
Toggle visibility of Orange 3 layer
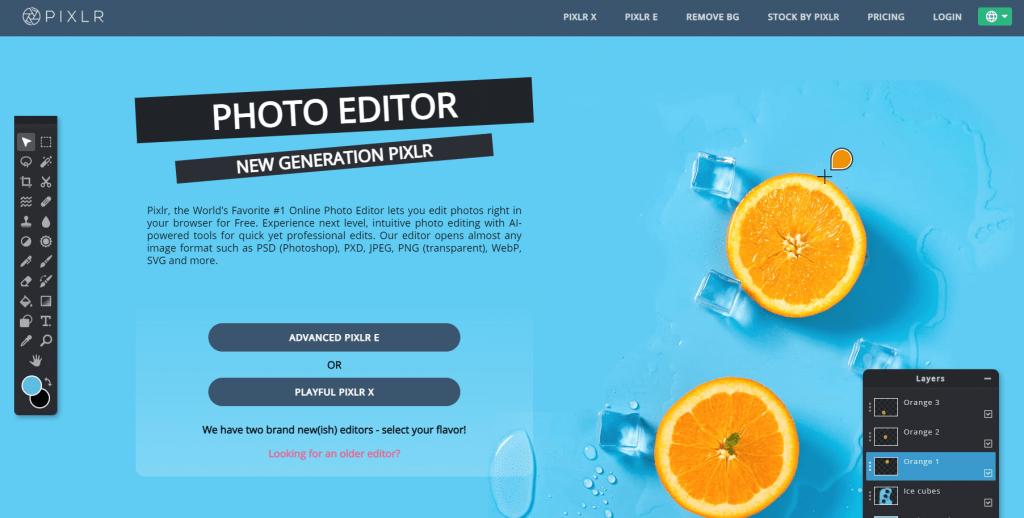(988, 414)
